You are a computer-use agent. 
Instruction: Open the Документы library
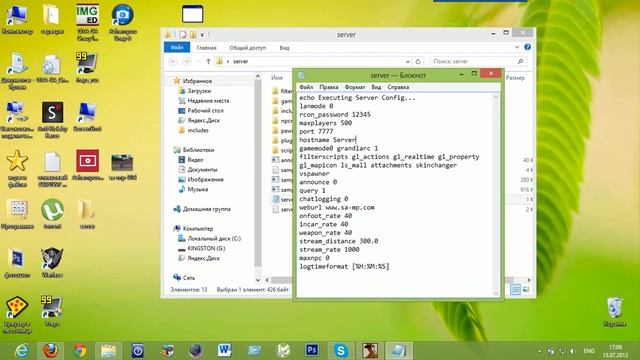point(202,169)
